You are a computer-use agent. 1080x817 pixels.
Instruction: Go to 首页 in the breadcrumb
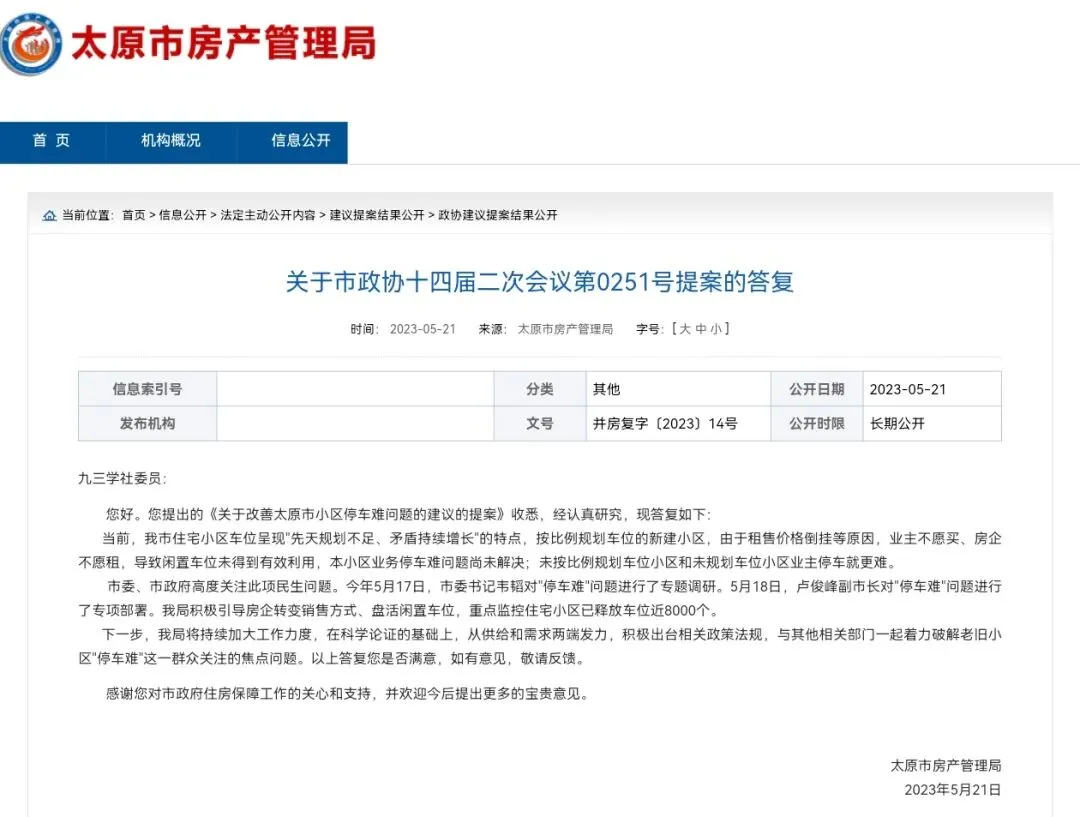pos(134,215)
